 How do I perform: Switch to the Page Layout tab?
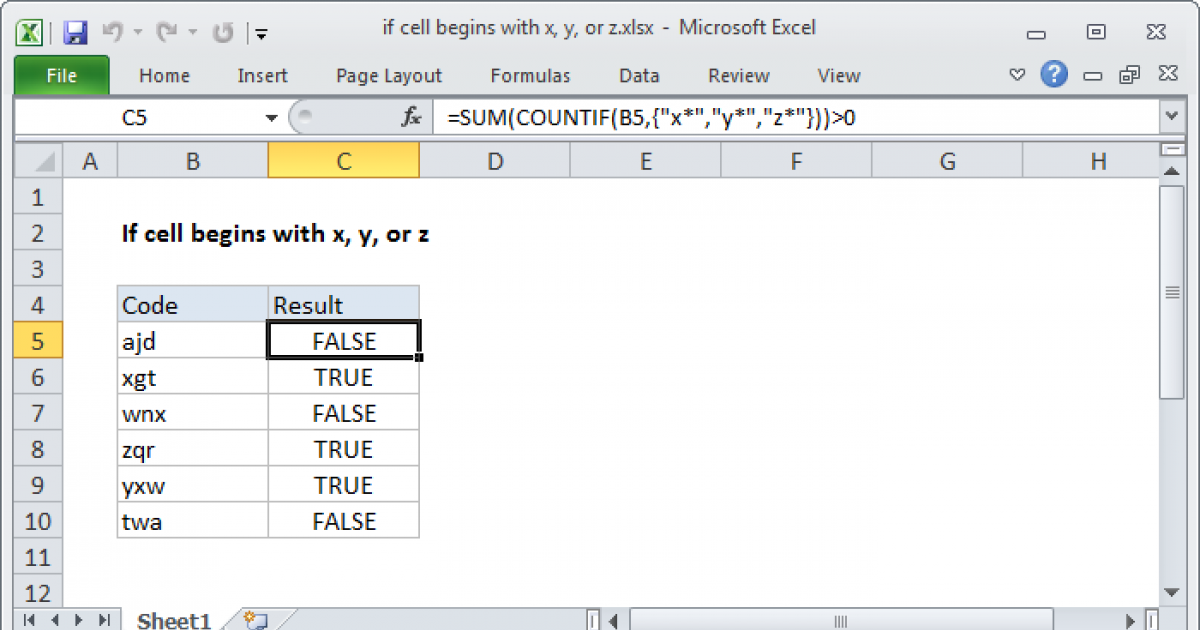(x=388, y=76)
